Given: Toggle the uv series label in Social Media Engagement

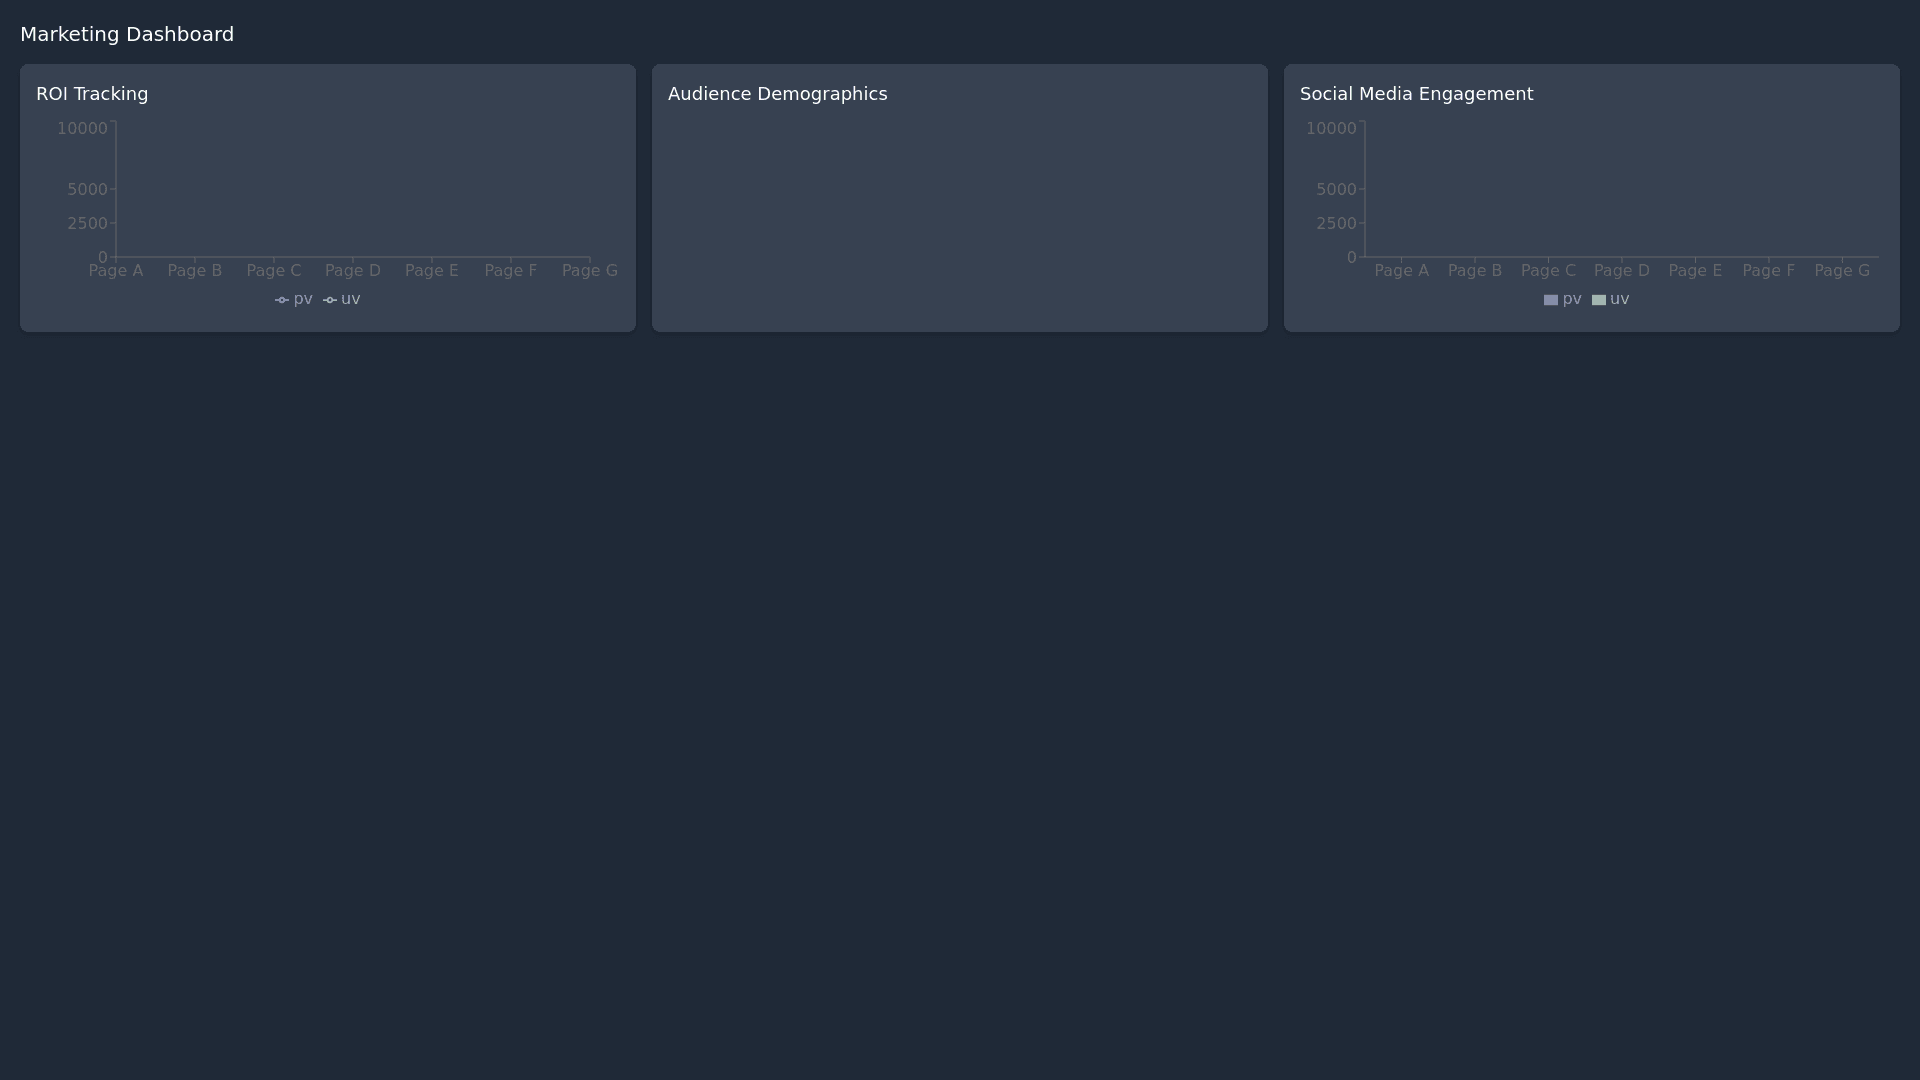Looking at the screenshot, I should [1620, 299].
